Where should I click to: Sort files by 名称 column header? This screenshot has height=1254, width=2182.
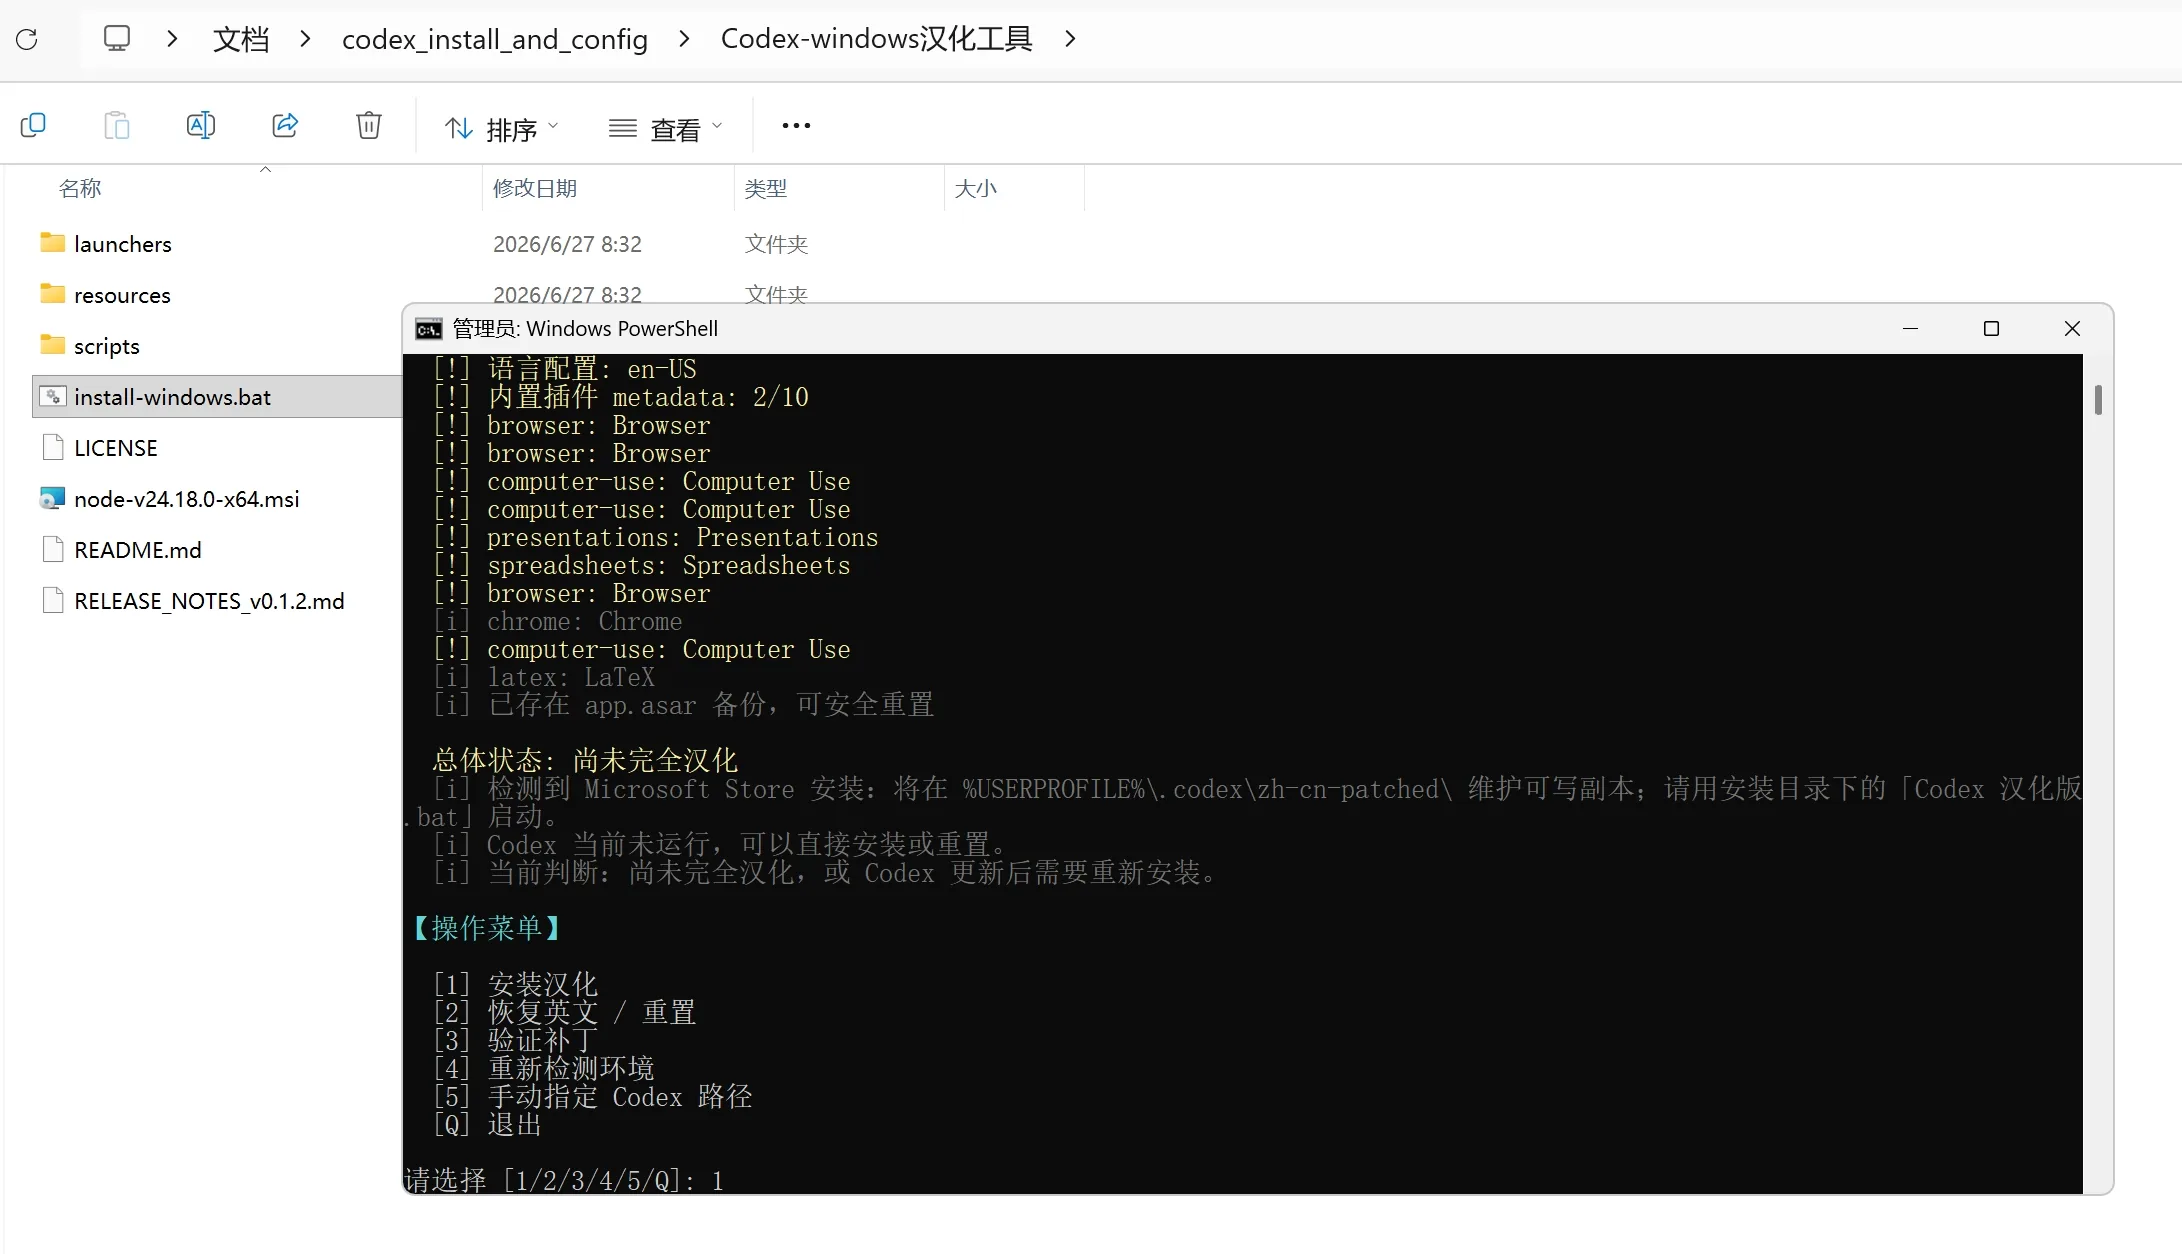click(x=80, y=188)
